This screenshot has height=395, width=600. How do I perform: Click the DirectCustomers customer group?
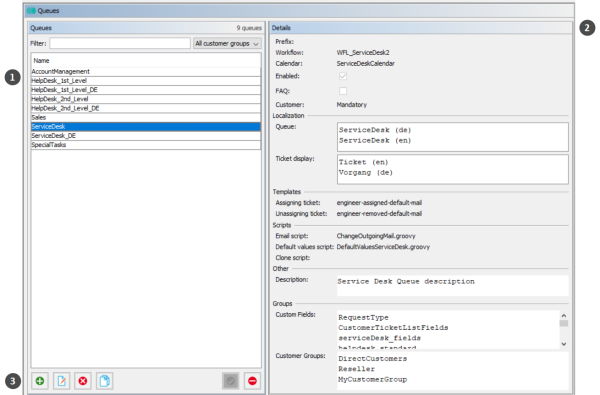click(x=373, y=359)
